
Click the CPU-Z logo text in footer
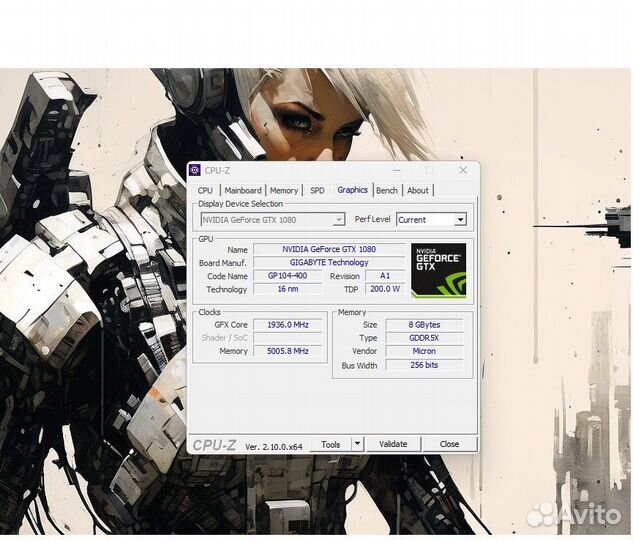pos(214,445)
